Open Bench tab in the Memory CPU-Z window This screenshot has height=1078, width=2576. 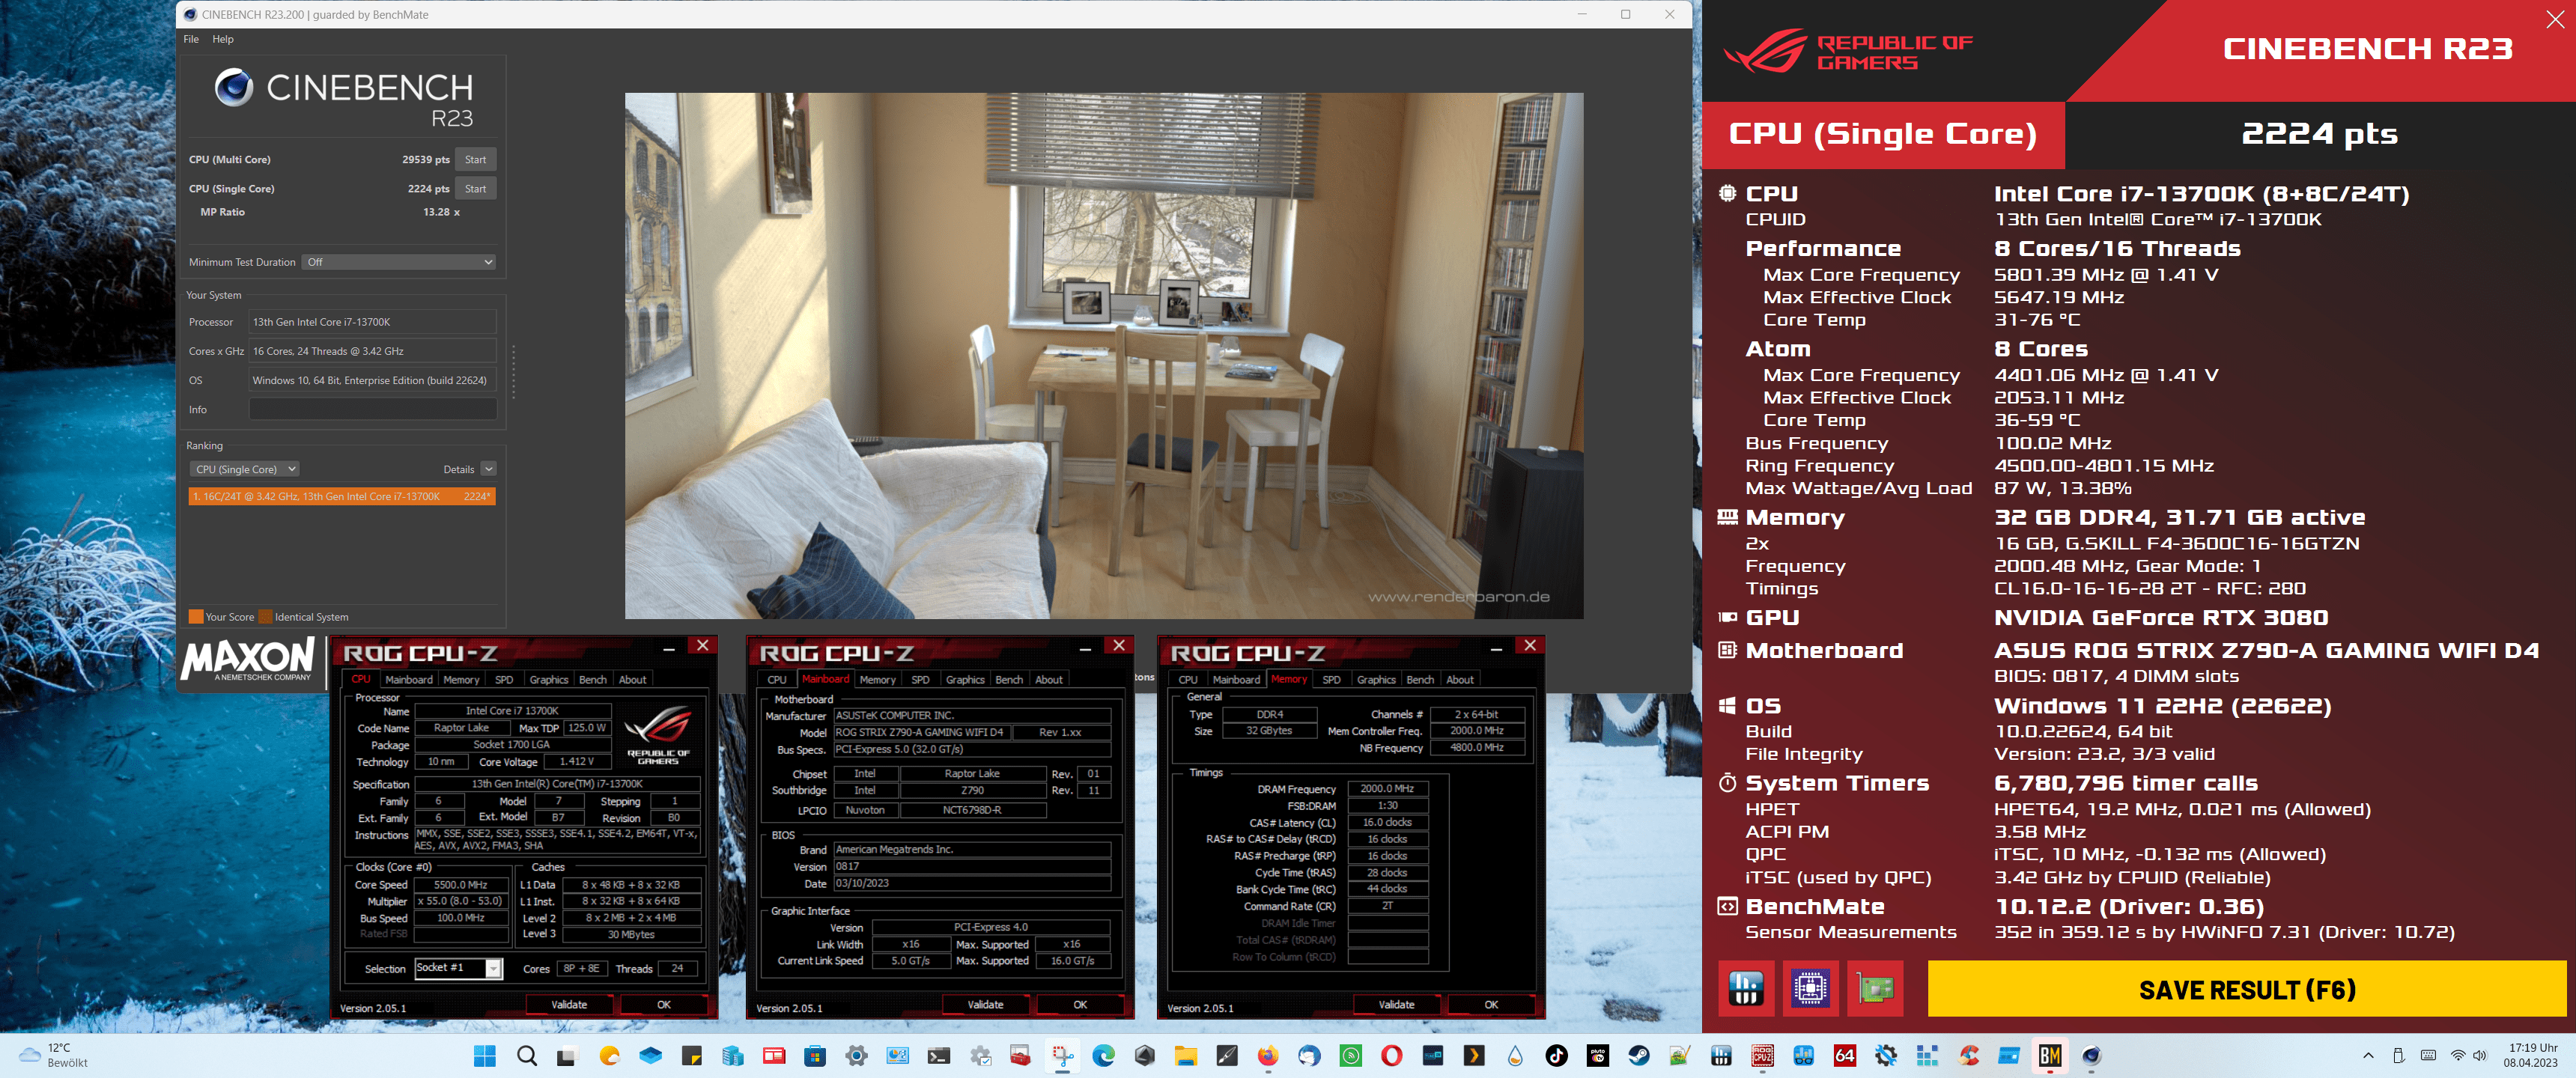tap(1420, 679)
